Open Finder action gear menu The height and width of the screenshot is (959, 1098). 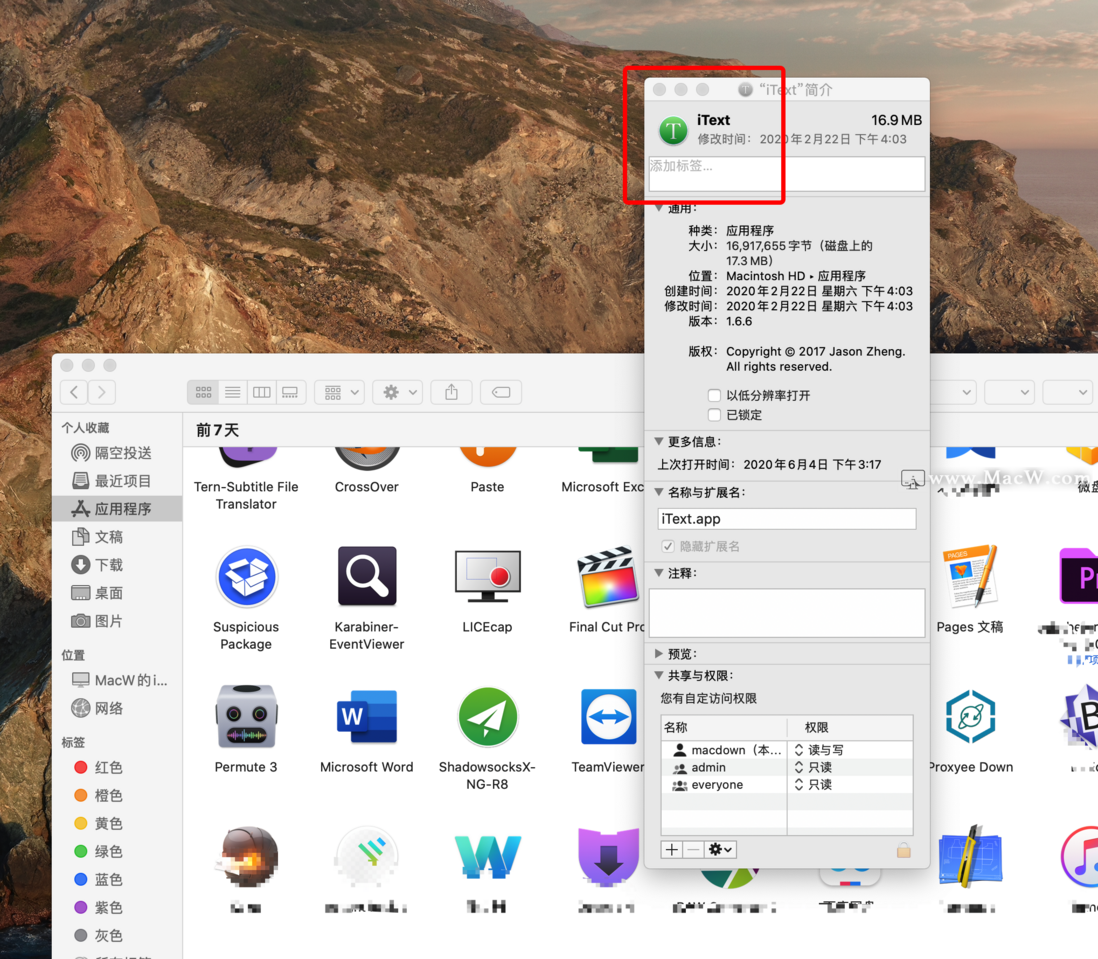pyautogui.click(x=398, y=392)
